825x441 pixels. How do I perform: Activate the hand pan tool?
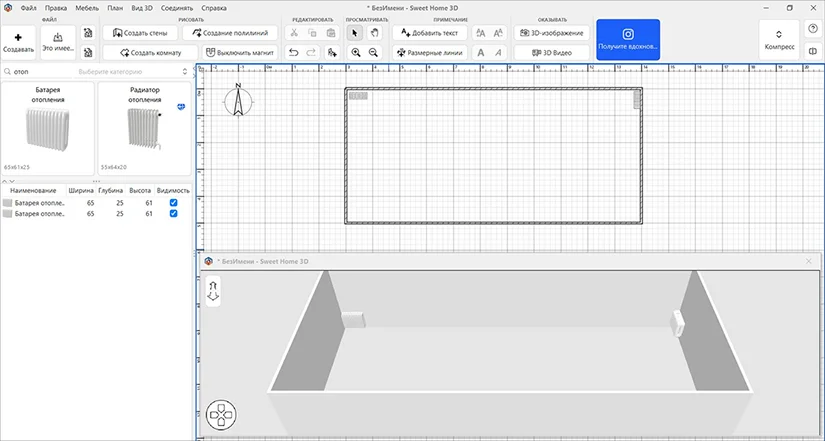pyautogui.click(x=373, y=33)
